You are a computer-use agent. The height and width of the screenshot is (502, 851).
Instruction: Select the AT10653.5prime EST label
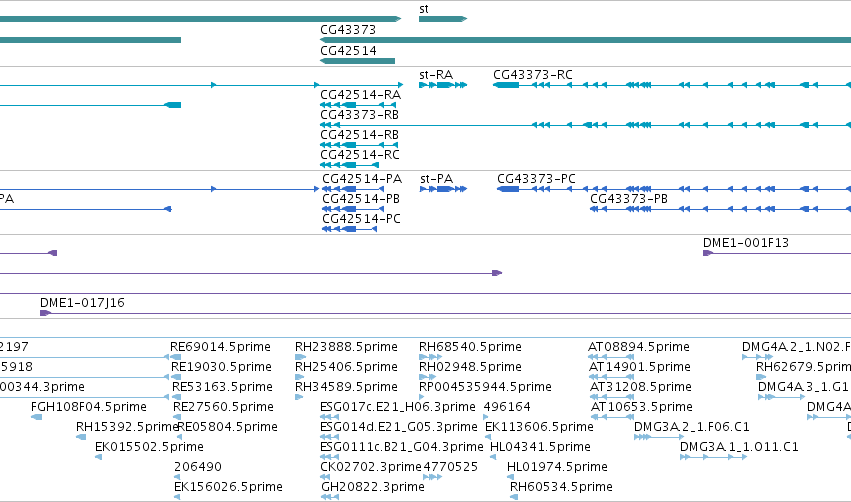coord(642,407)
